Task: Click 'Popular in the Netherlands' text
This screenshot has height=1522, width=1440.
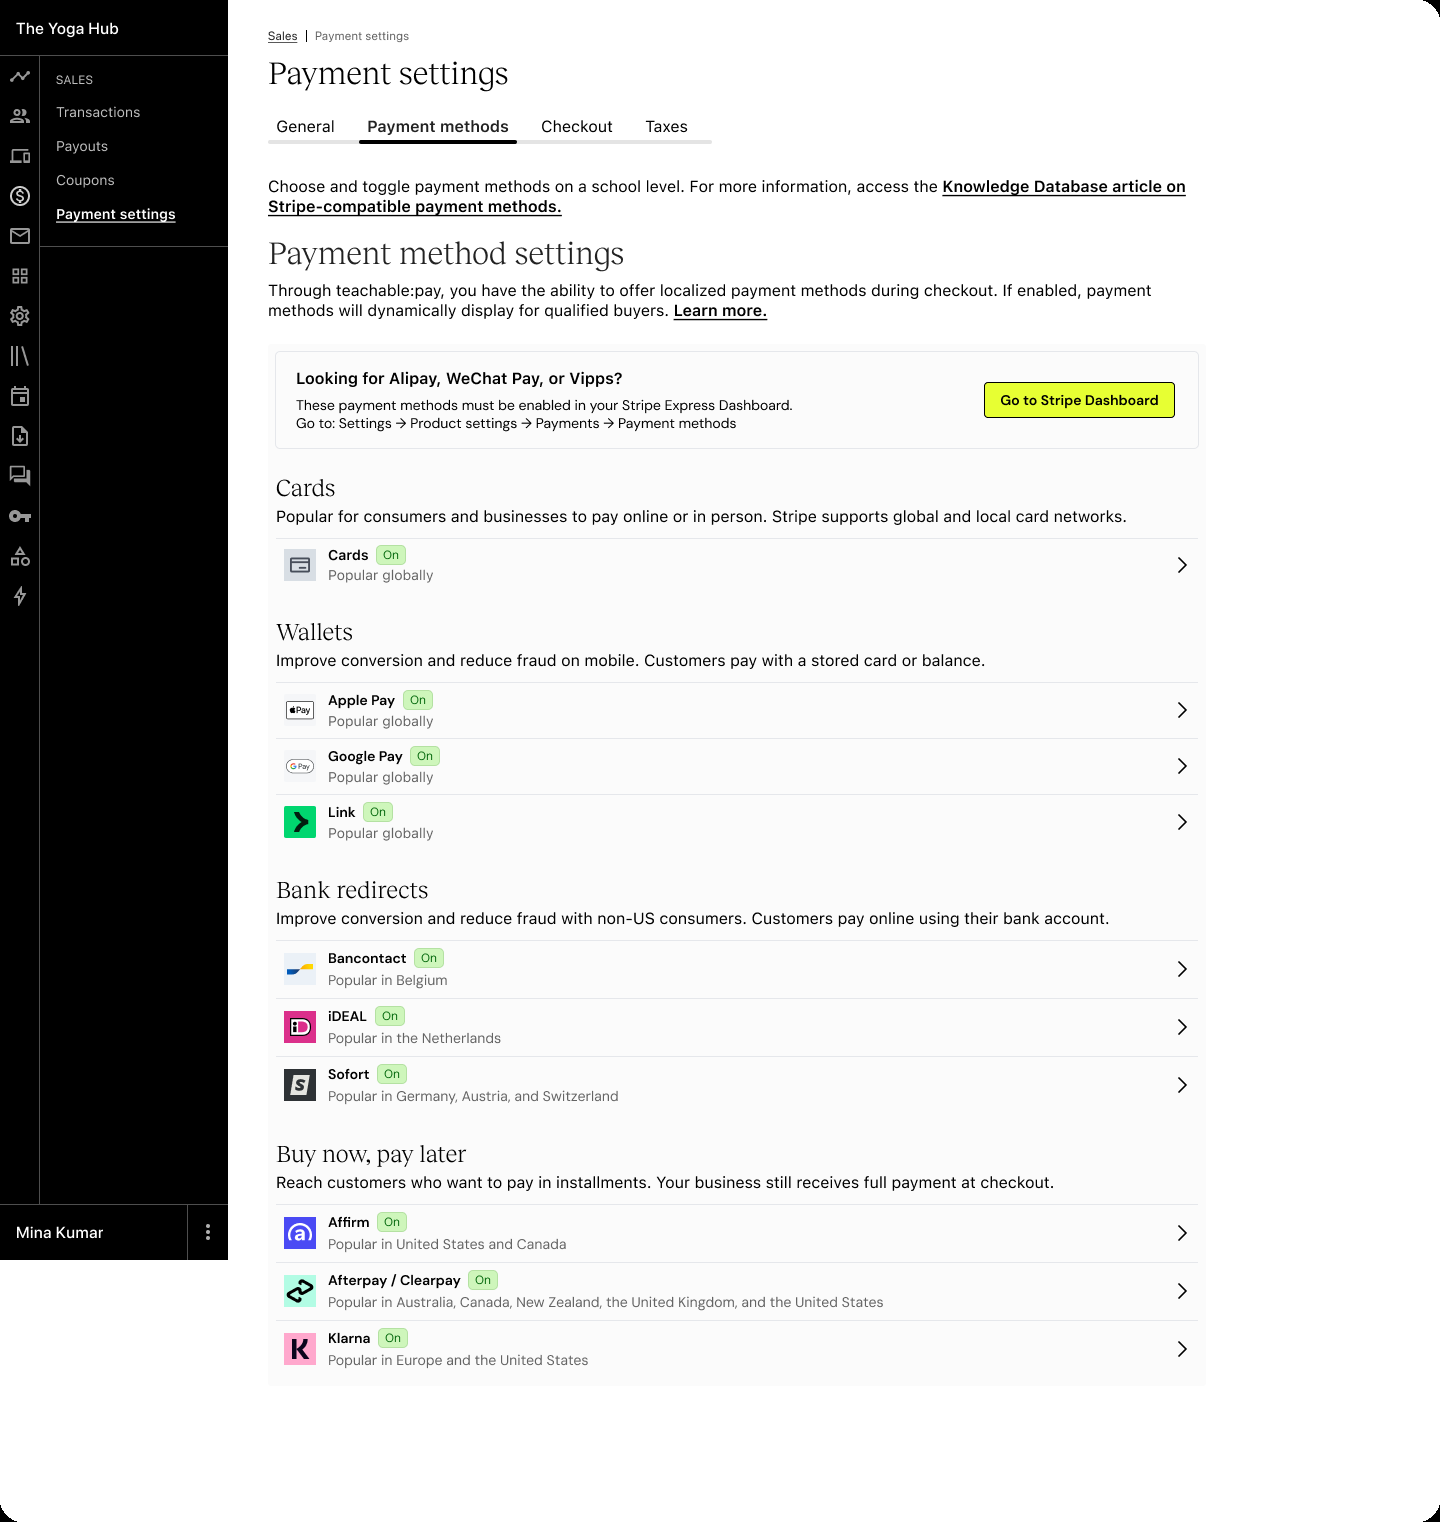Action: tap(414, 1038)
